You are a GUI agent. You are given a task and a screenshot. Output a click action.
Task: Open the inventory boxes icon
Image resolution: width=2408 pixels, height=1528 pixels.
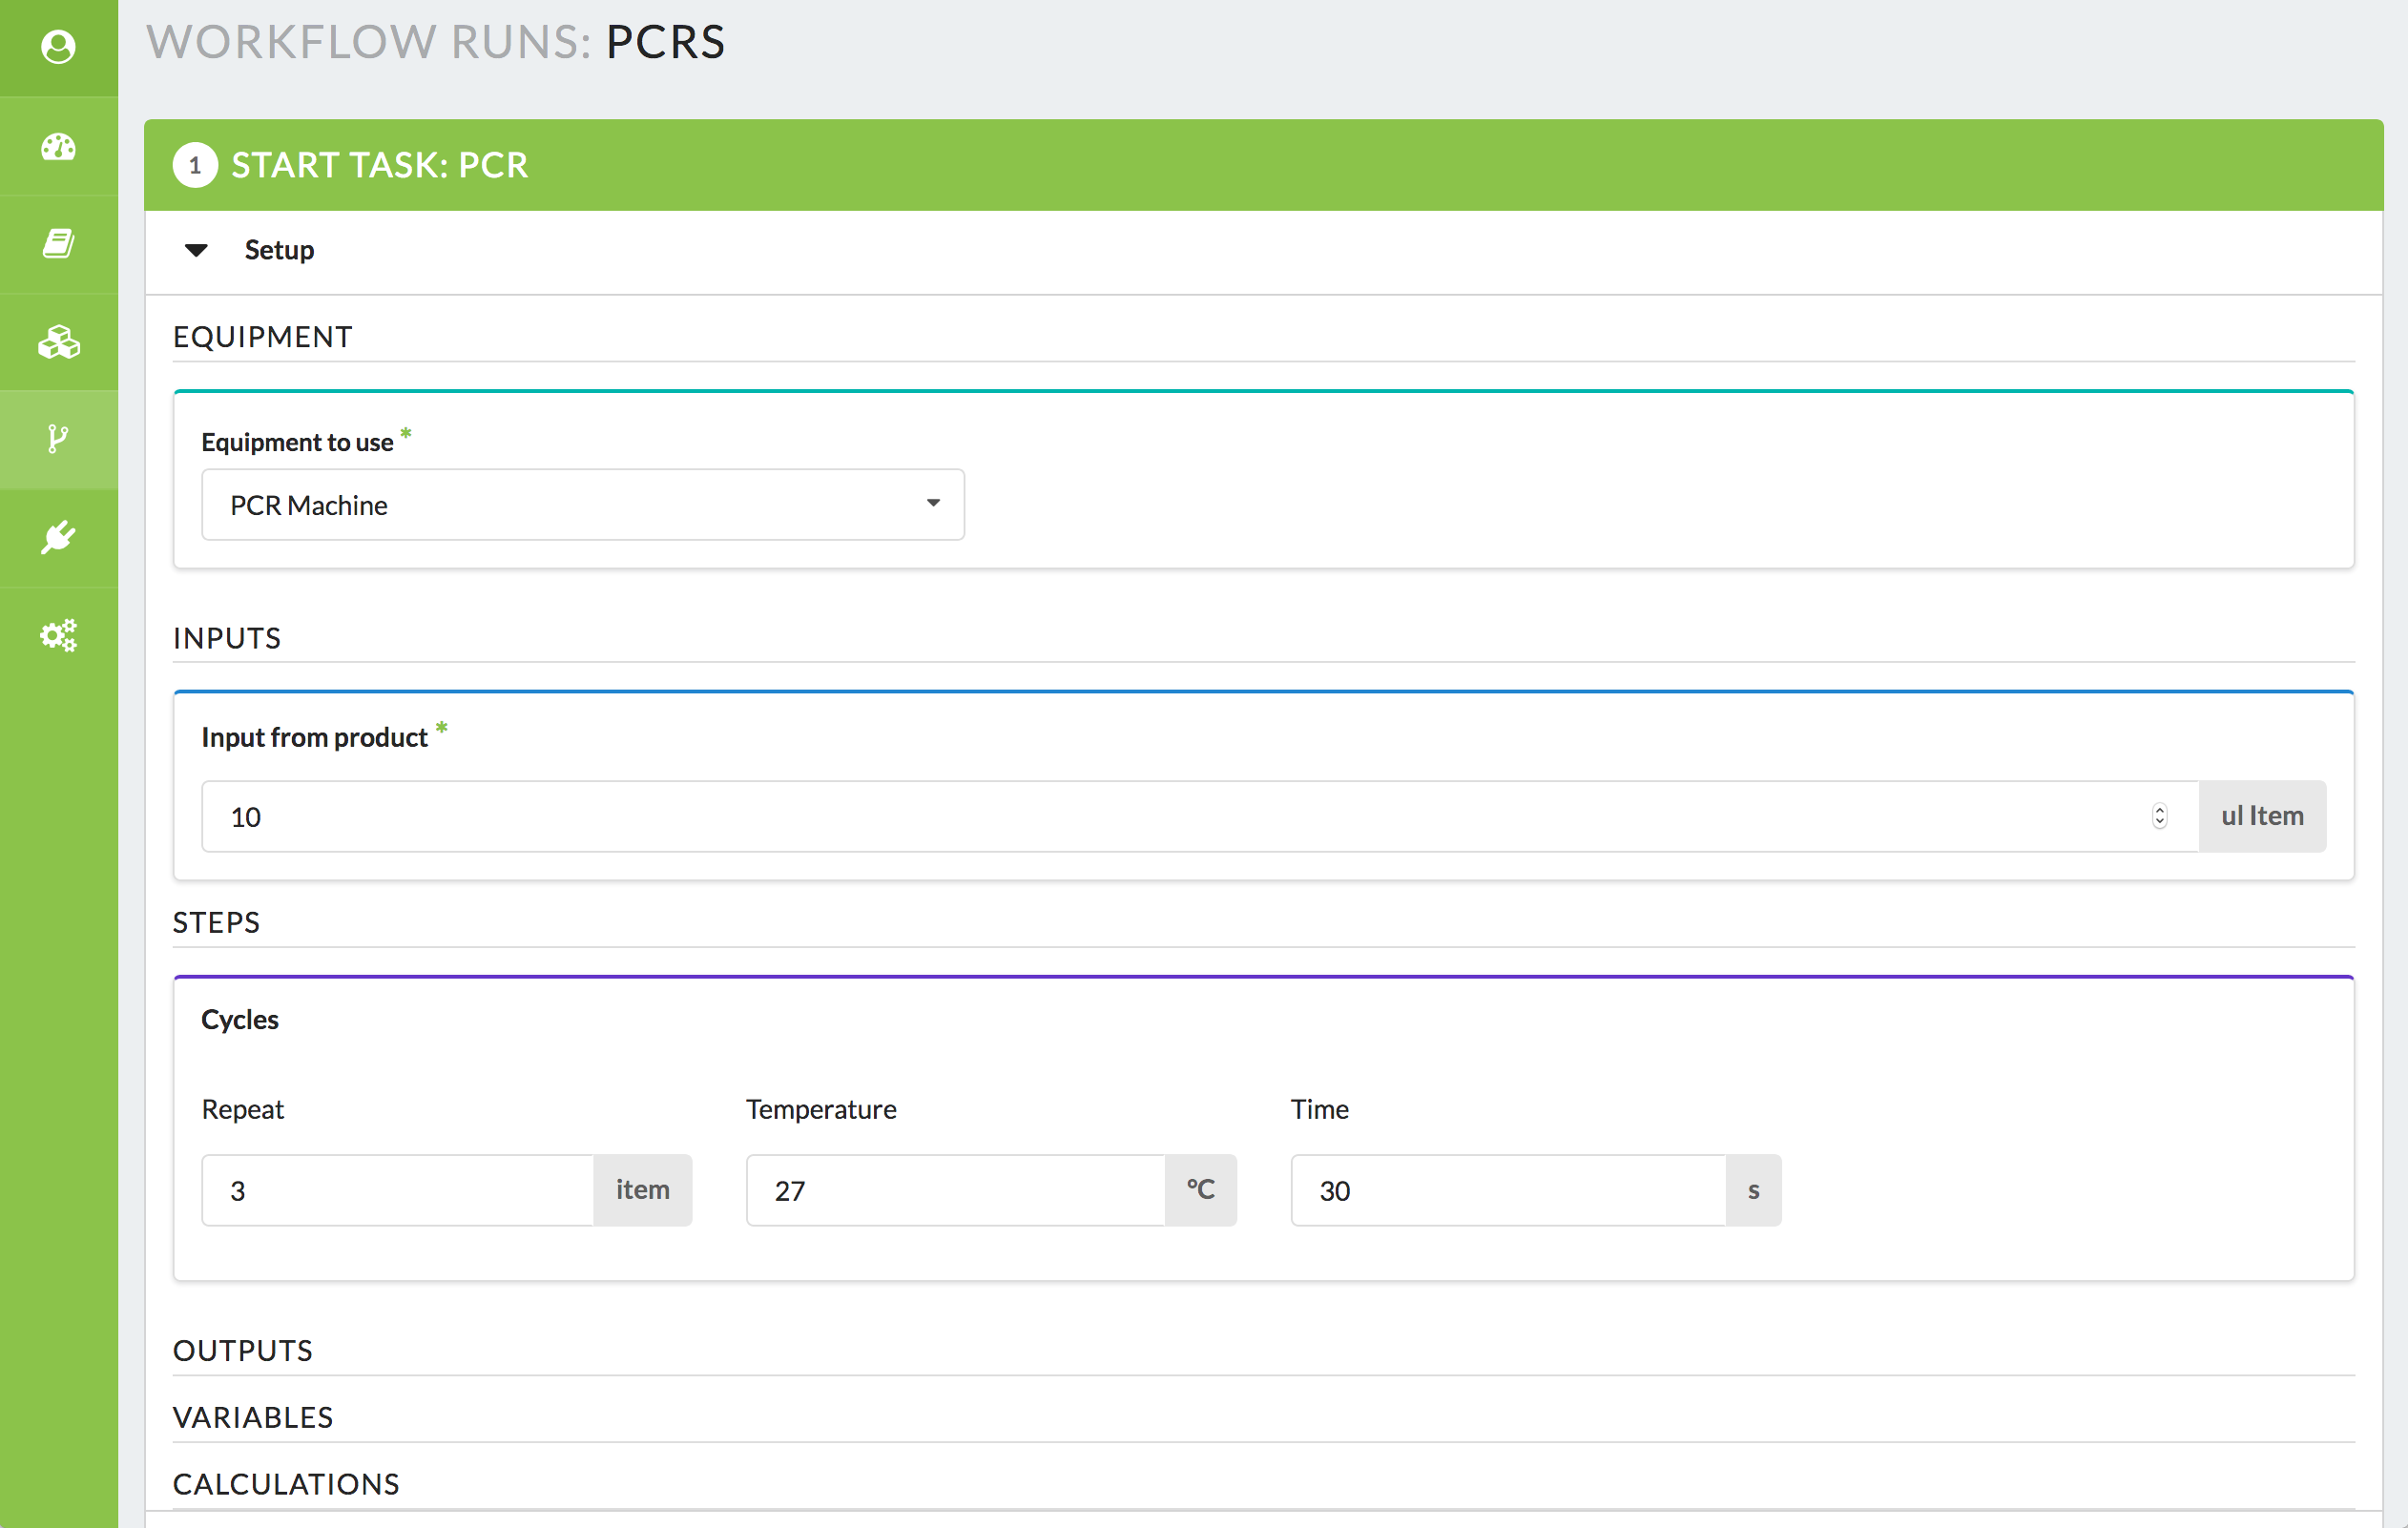(58, 342)
